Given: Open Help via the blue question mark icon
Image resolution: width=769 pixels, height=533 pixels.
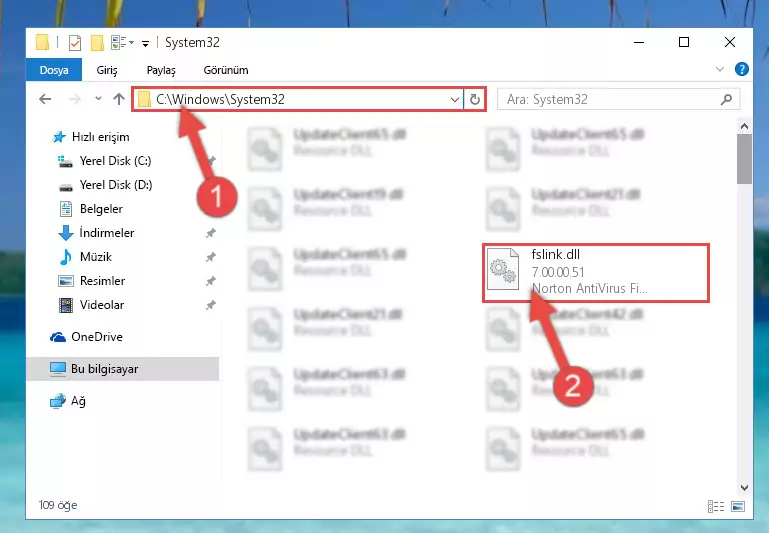Looking at the screenshot, I should (x=742, y=69).
